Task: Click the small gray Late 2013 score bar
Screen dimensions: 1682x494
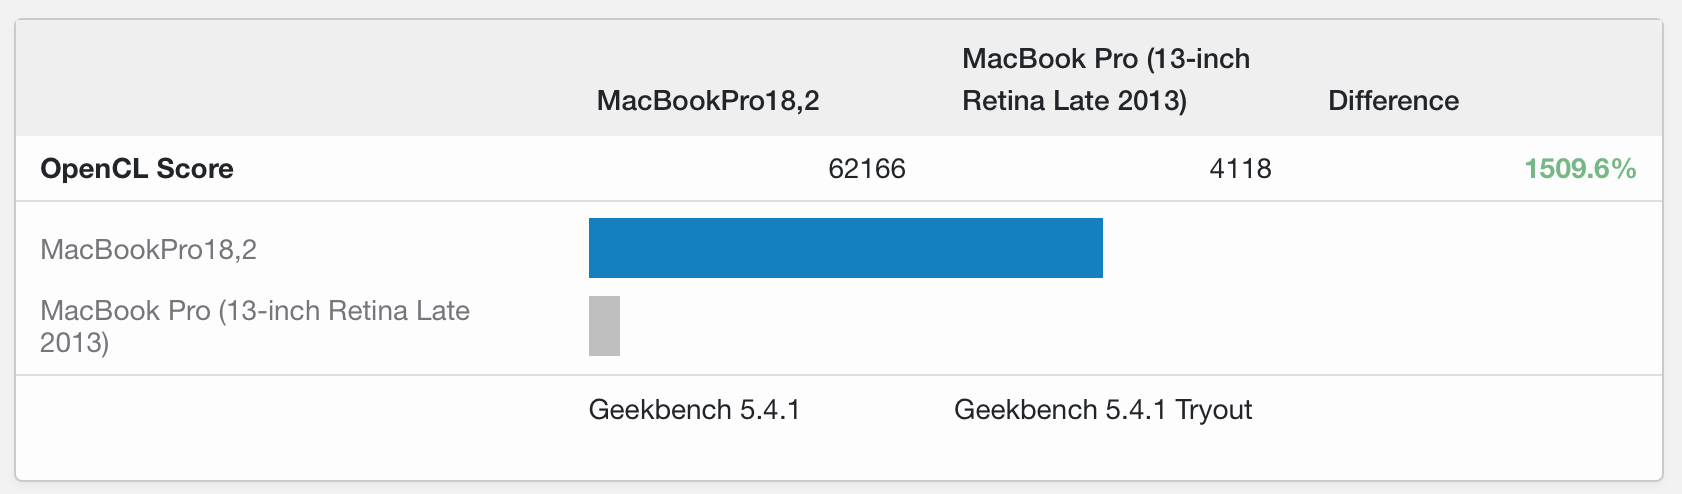Action: pyautogui.click(x=604, y=326)
